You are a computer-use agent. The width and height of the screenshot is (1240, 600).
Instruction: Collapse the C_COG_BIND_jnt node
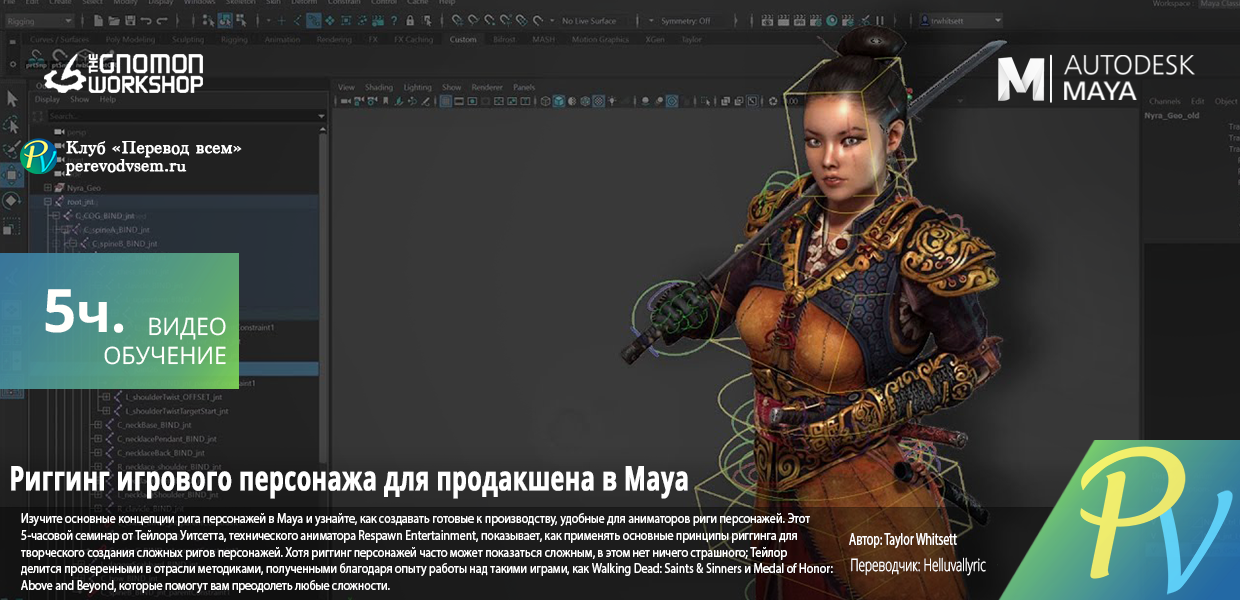click(x=54, y=216)
